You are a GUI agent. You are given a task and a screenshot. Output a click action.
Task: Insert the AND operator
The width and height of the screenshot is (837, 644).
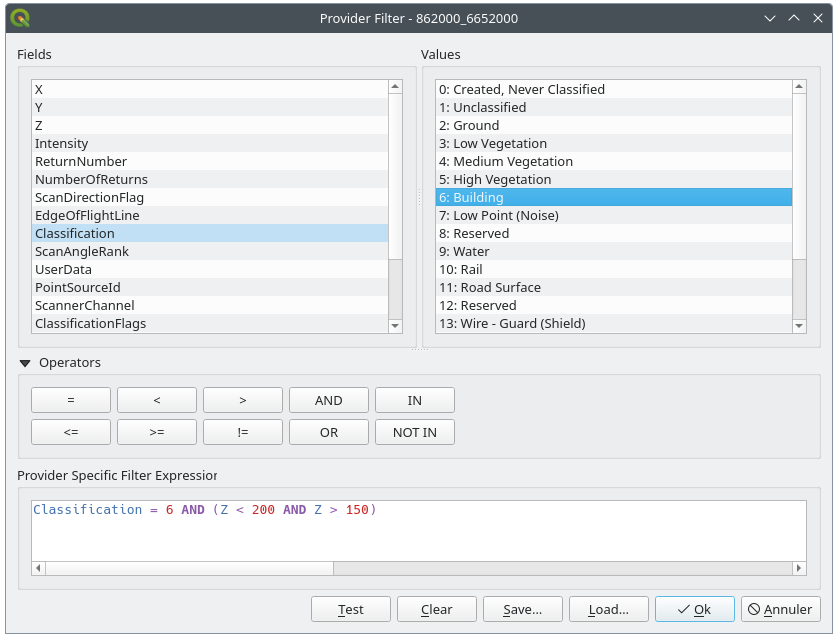pyautogui.click(x=328, y=399)
